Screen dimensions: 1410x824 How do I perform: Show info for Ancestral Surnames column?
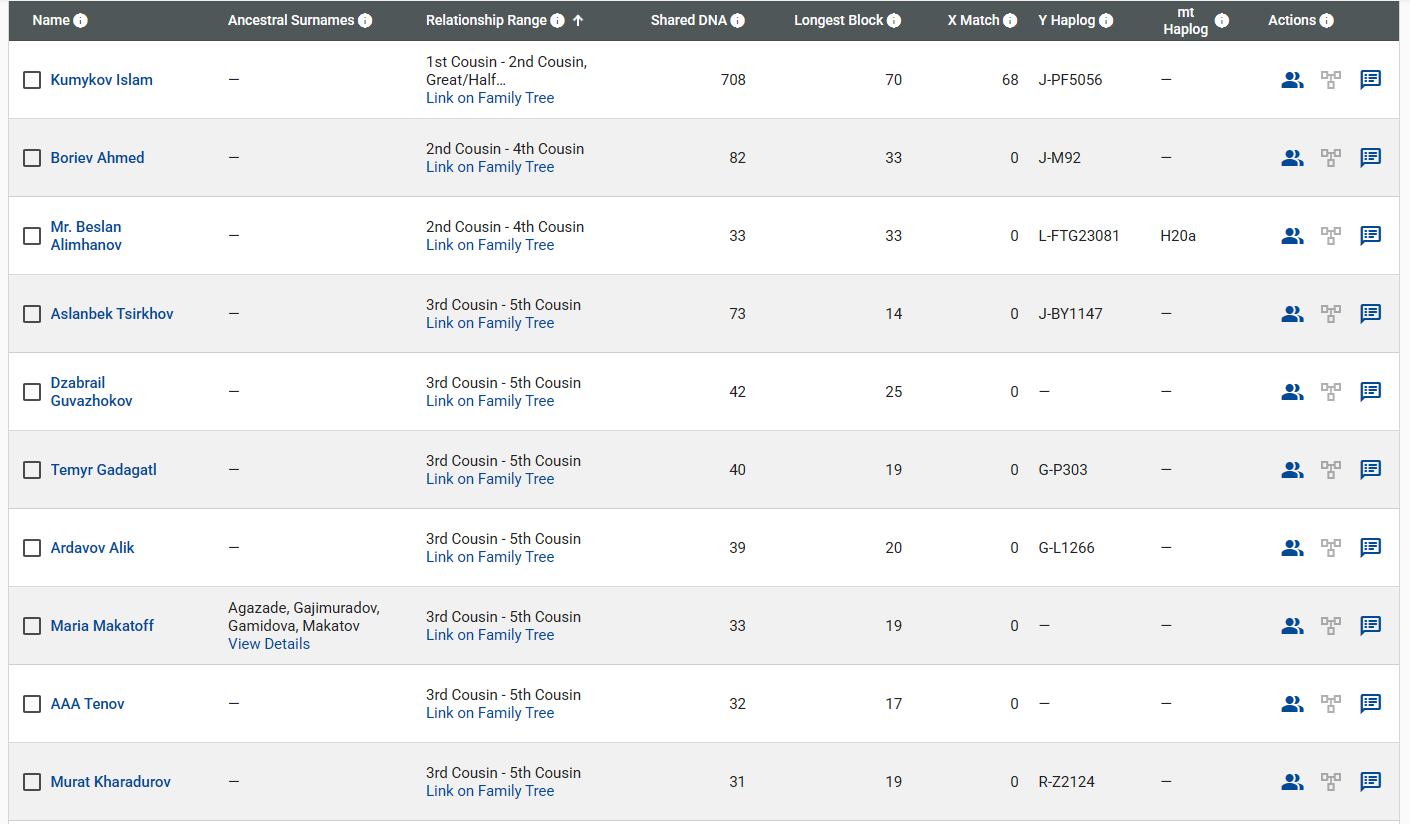(365, 21)
